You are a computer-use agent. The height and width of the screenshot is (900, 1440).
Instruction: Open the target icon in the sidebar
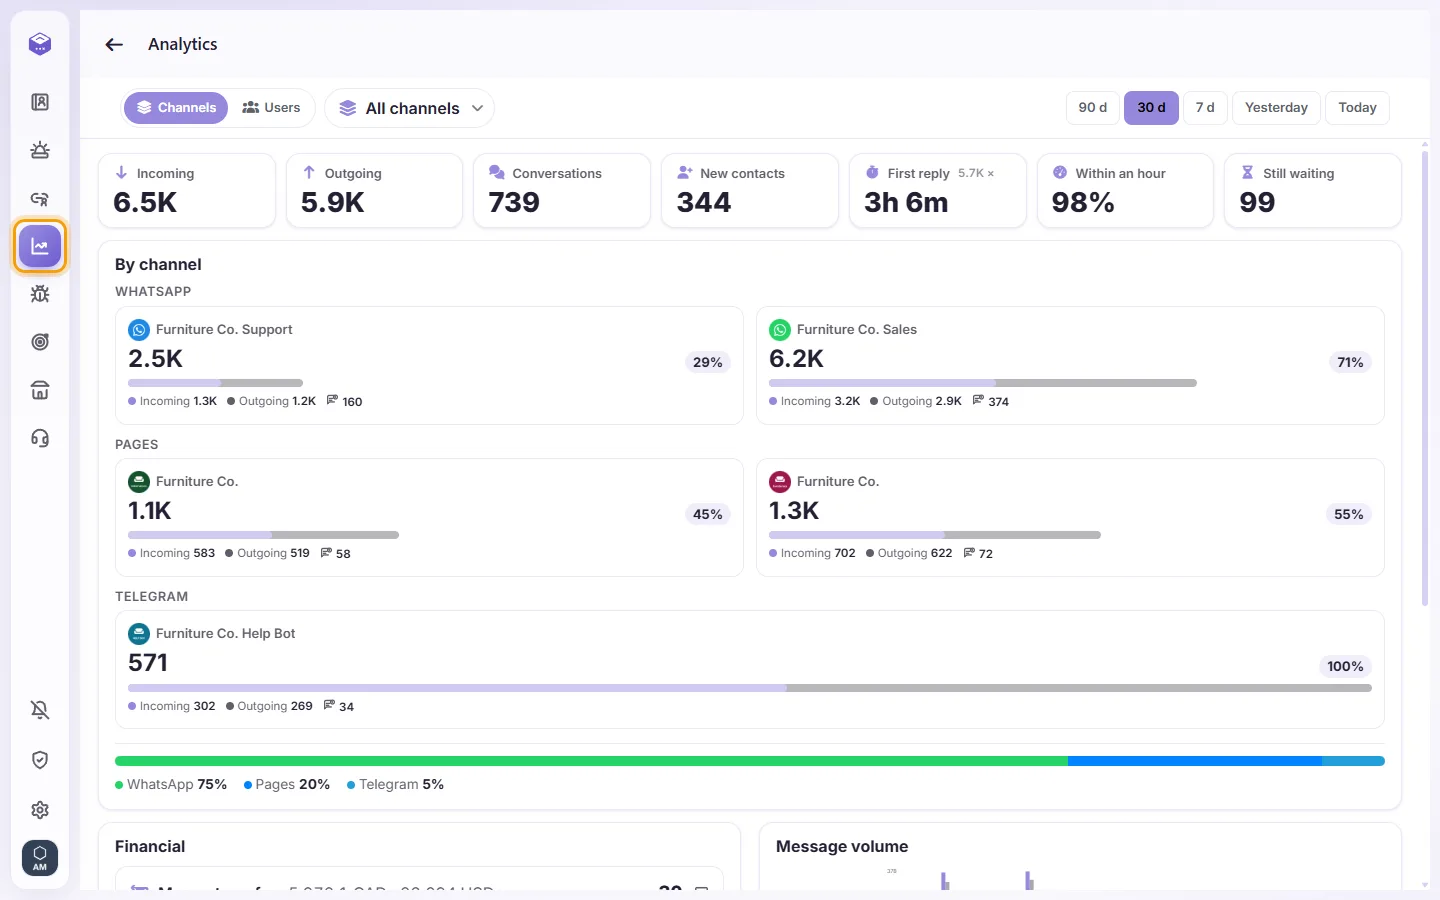(x=40, y=342)
